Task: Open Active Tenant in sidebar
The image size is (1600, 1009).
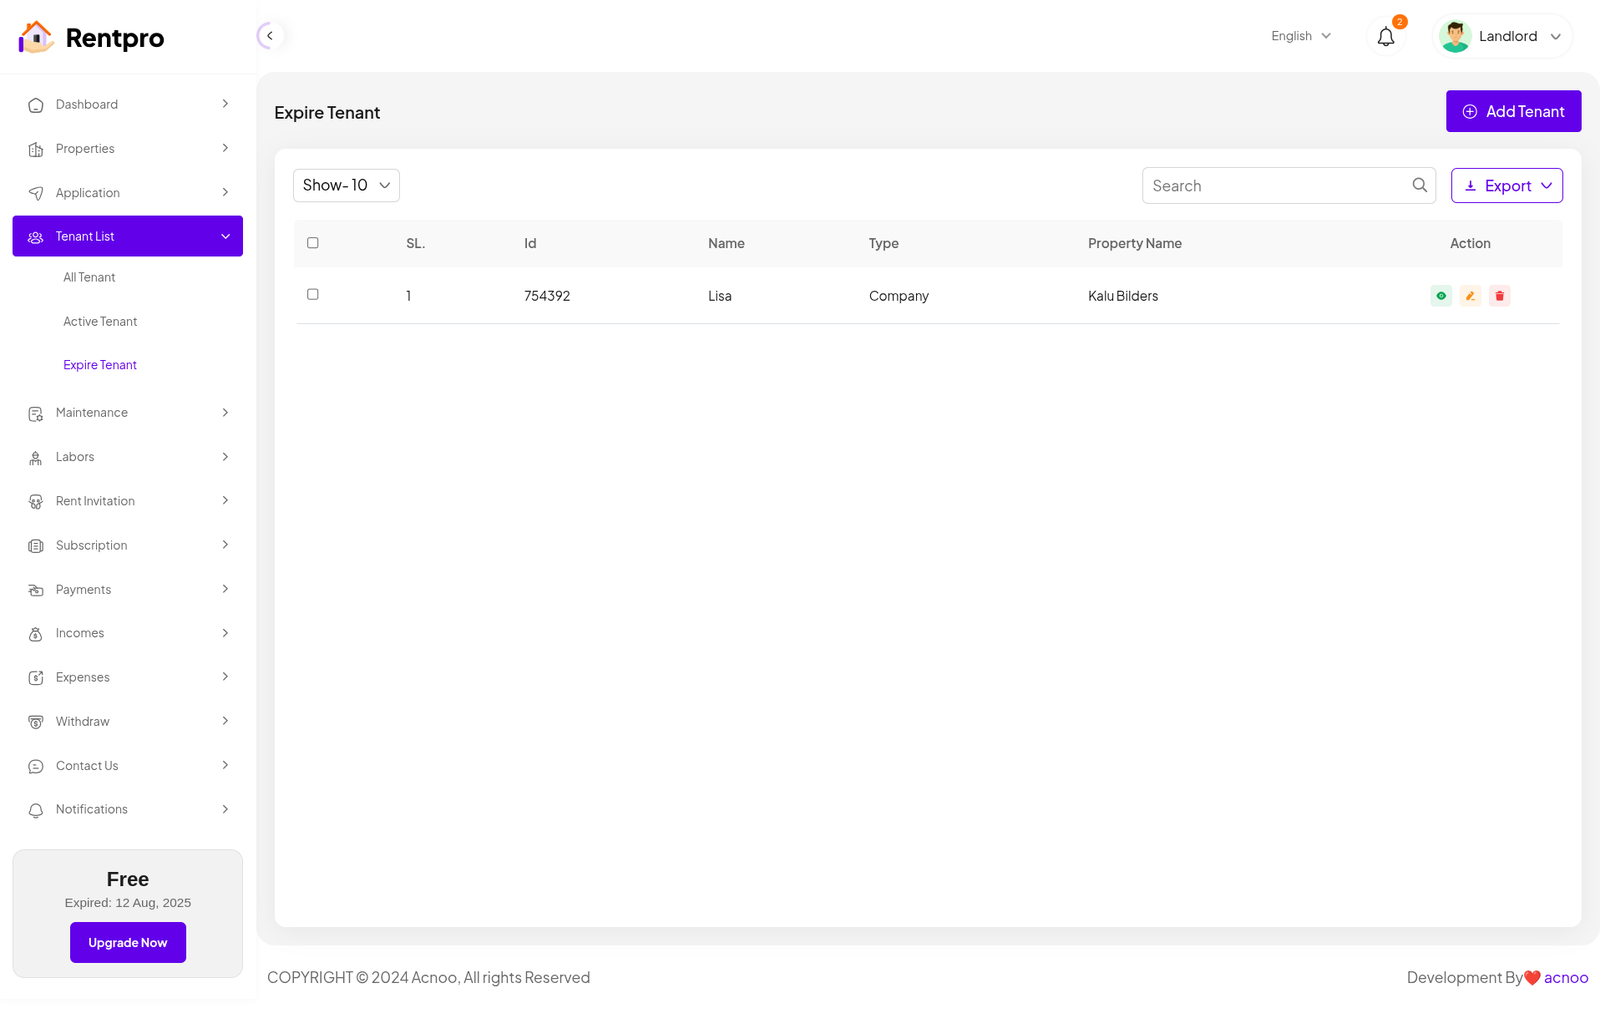Action: (x=100, y=322)
